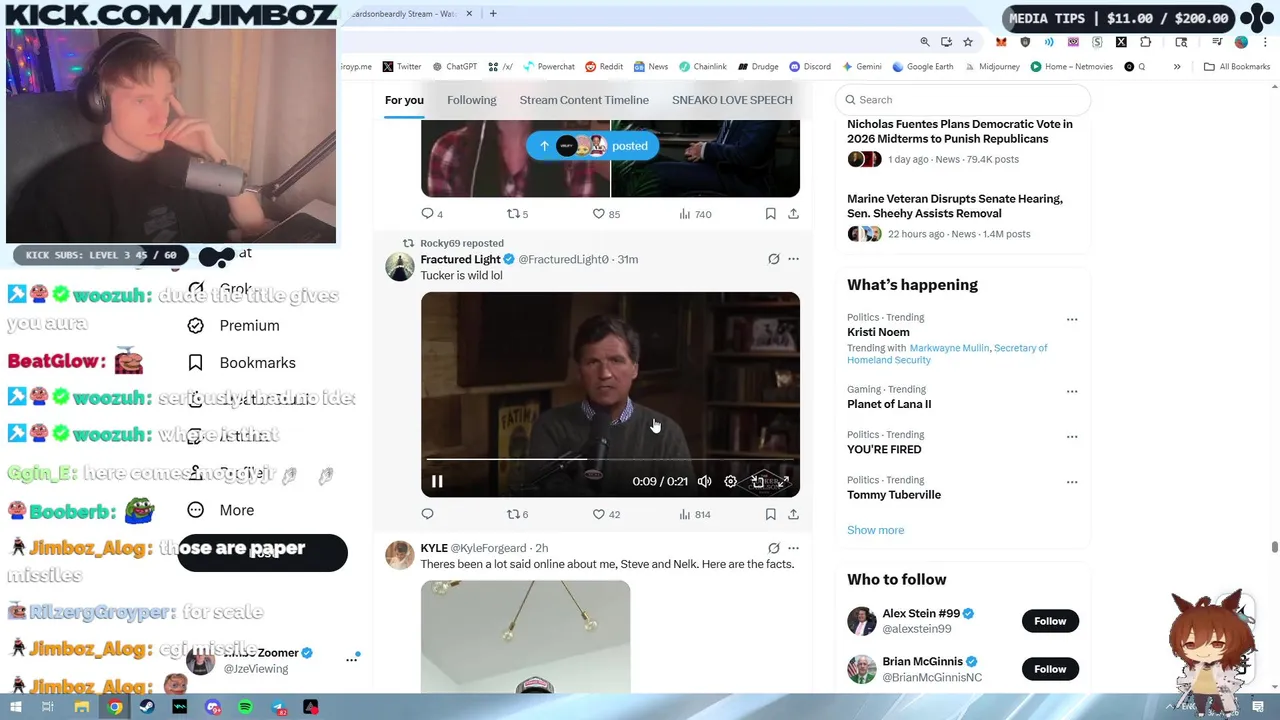Repost the post with 5 reposts
The height and width of the screenshot is (720, 1280).
517,214
